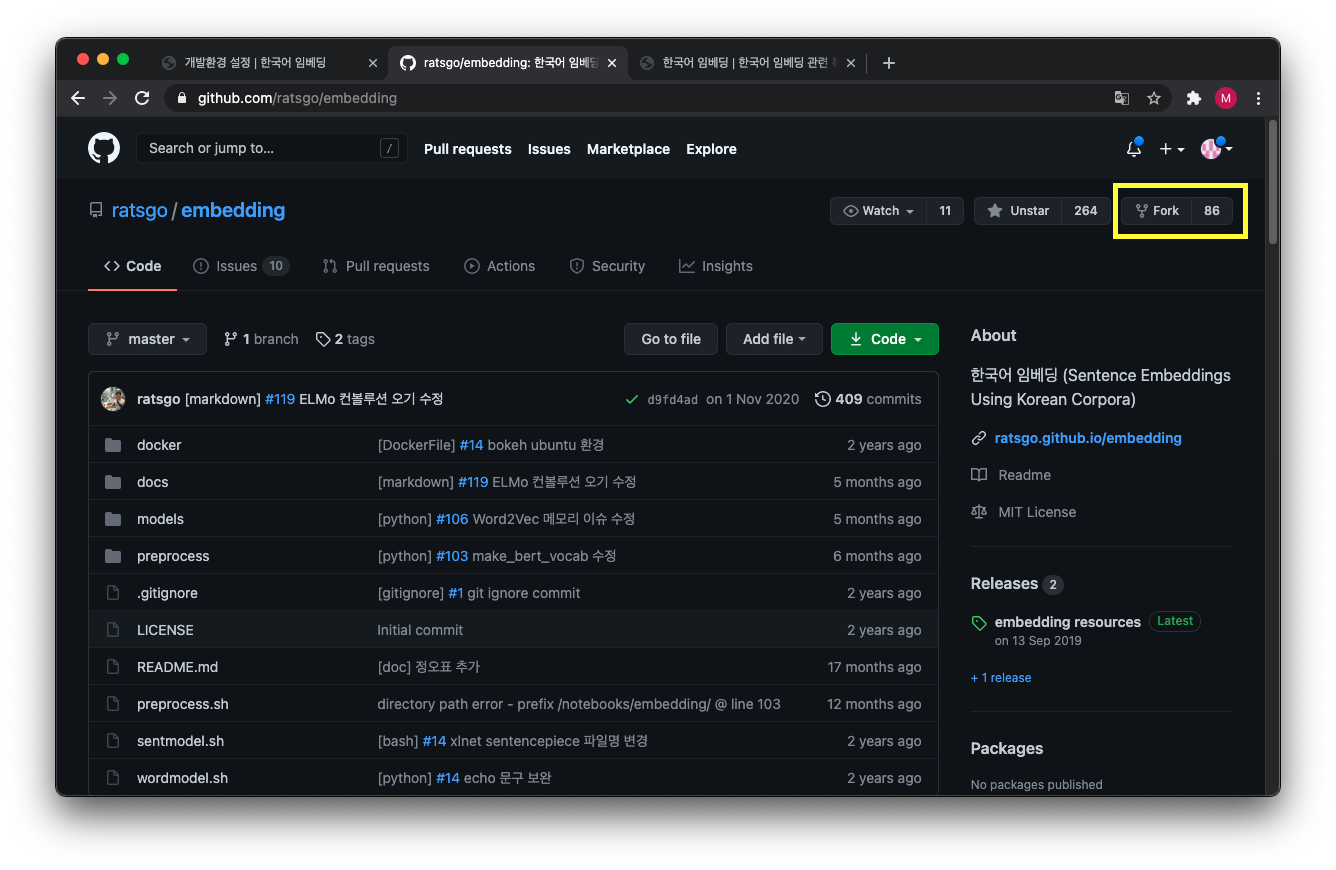Open issue #14 link in docker row
The image size is (1336, 870).
point(471,445)
